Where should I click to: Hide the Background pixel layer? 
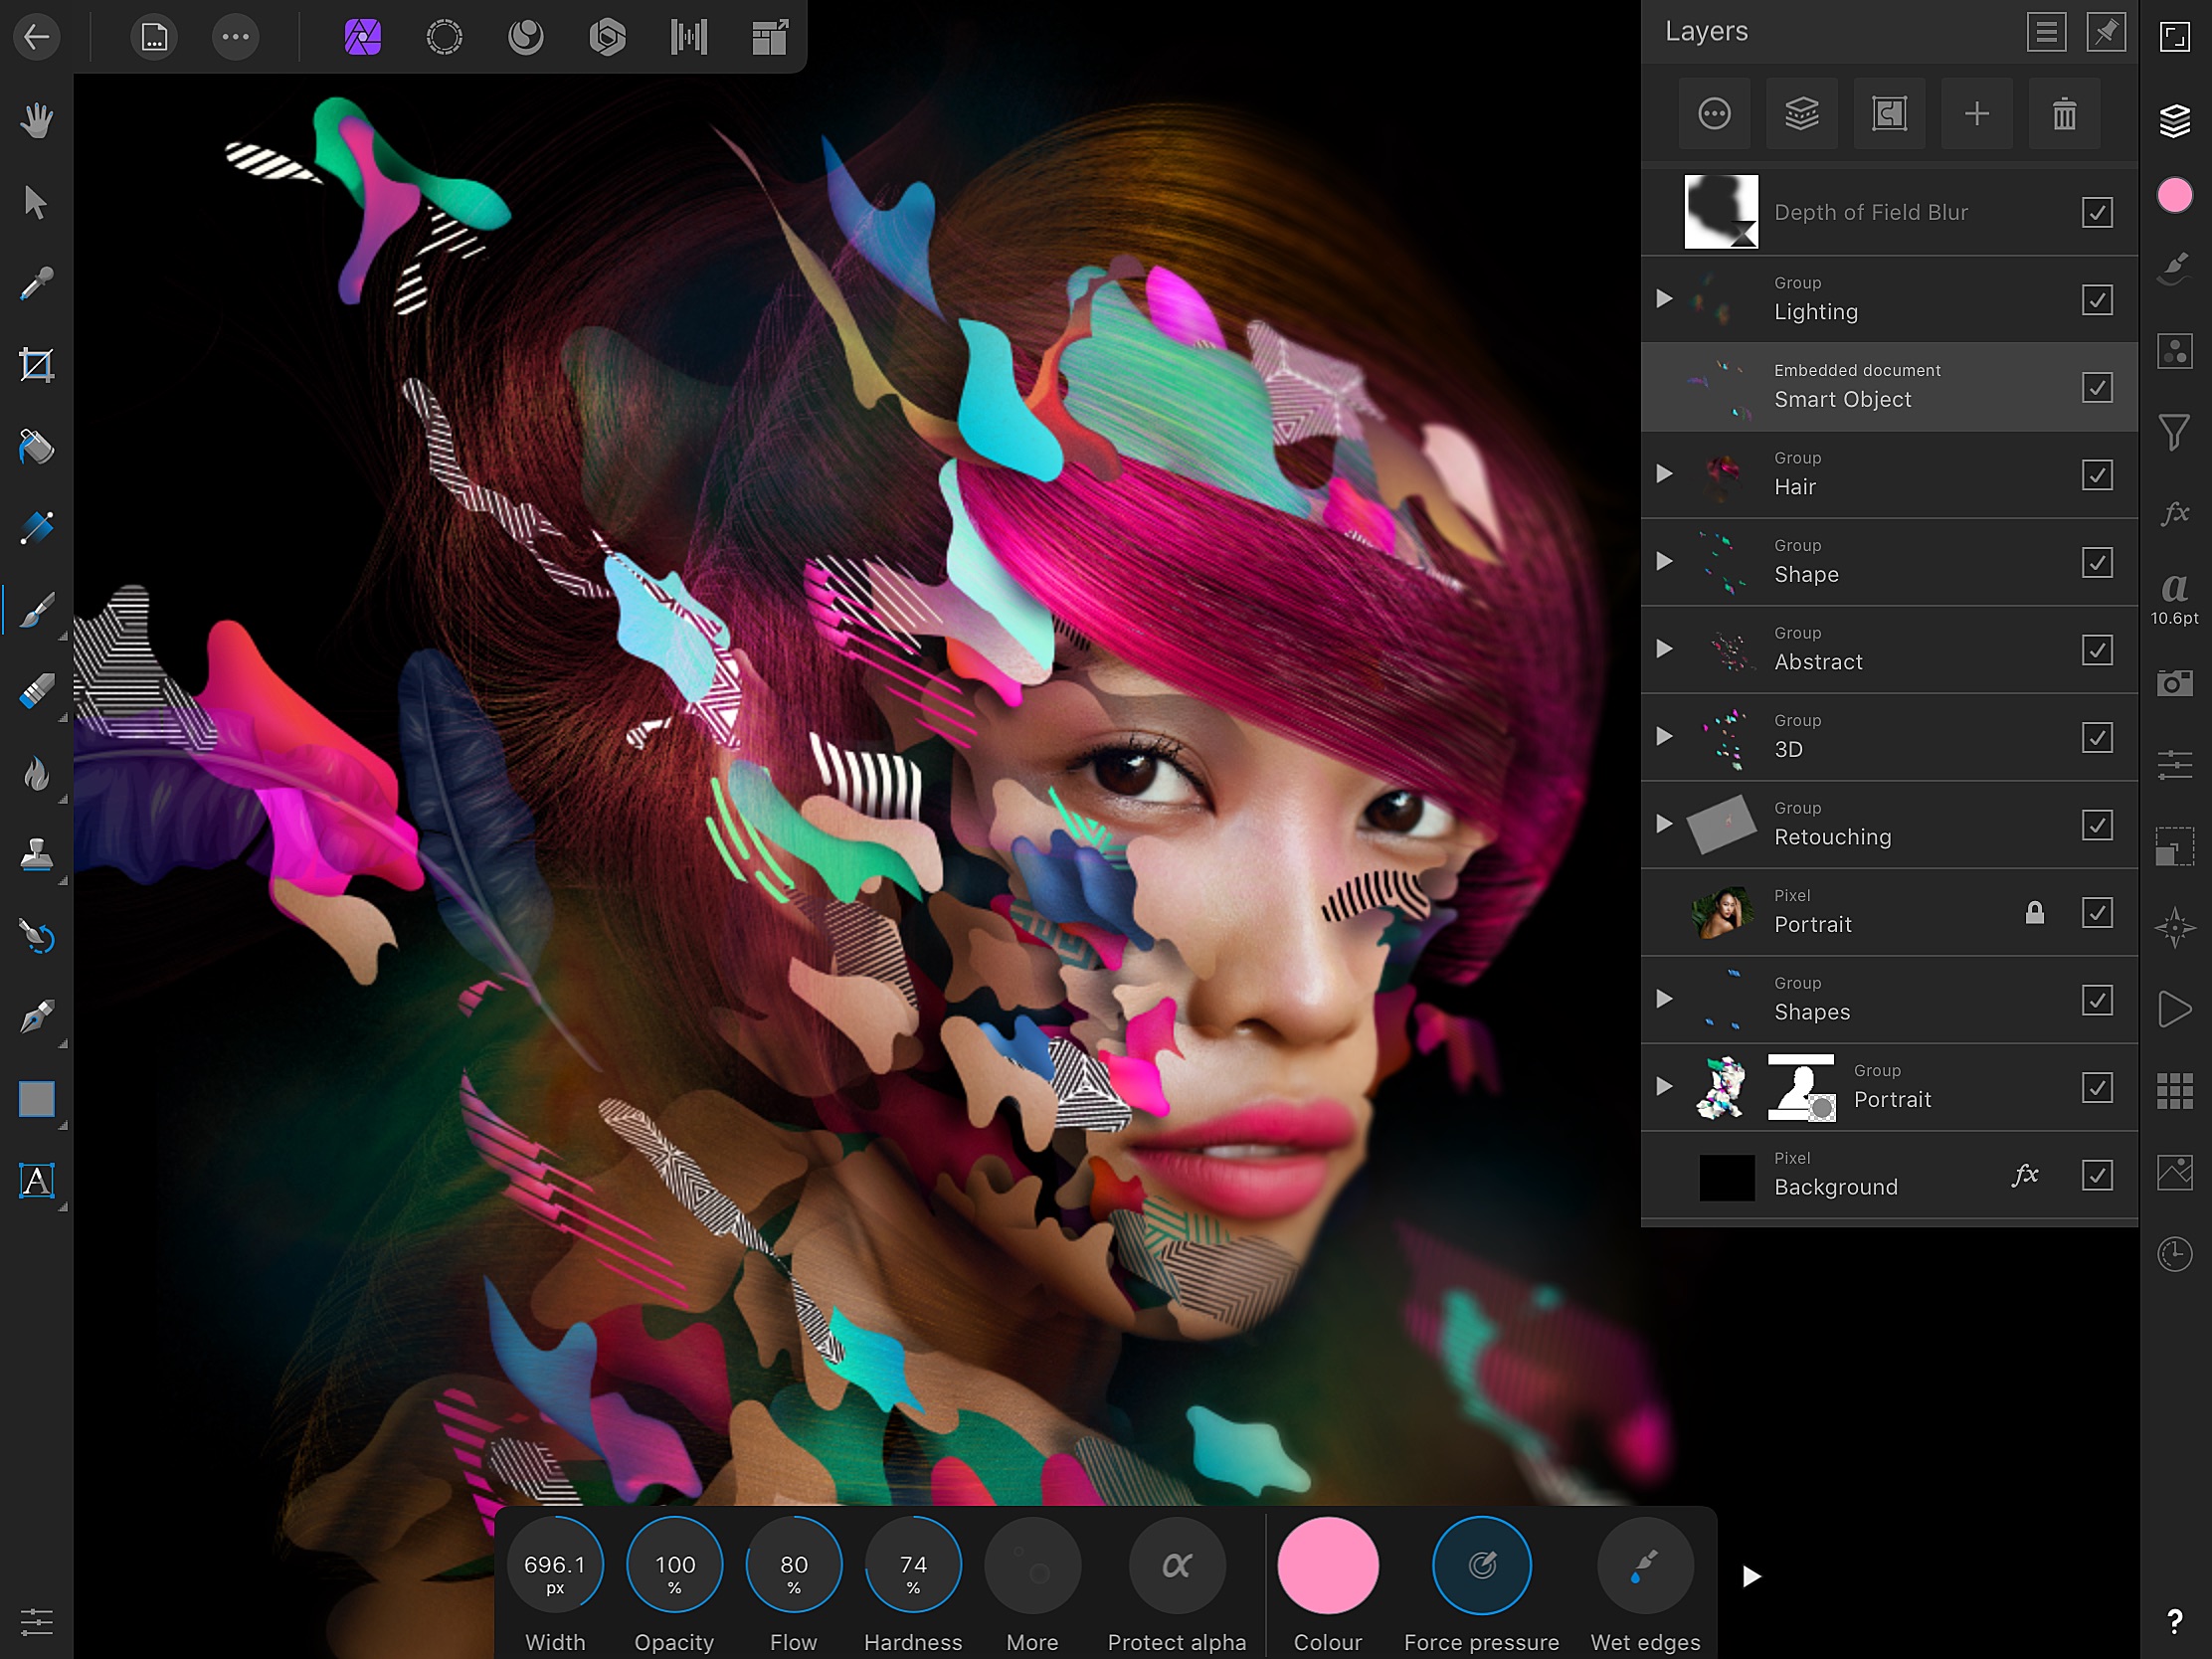[x=2097, y=1175]
